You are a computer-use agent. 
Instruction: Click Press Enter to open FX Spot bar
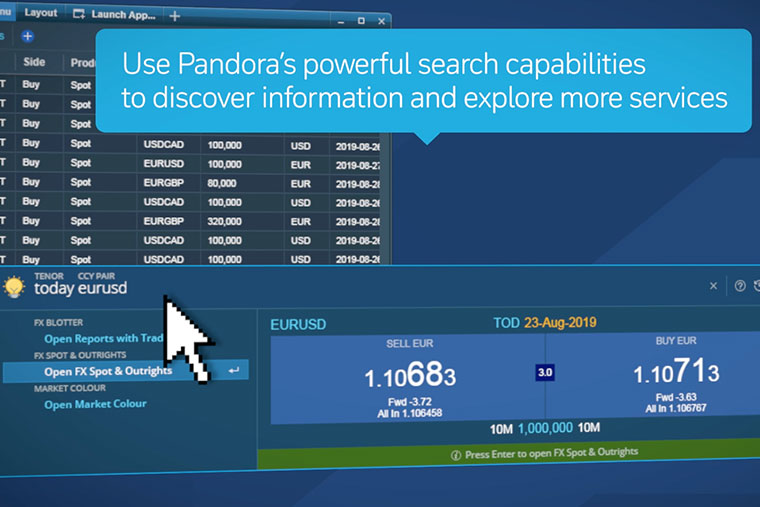[509, 453]
